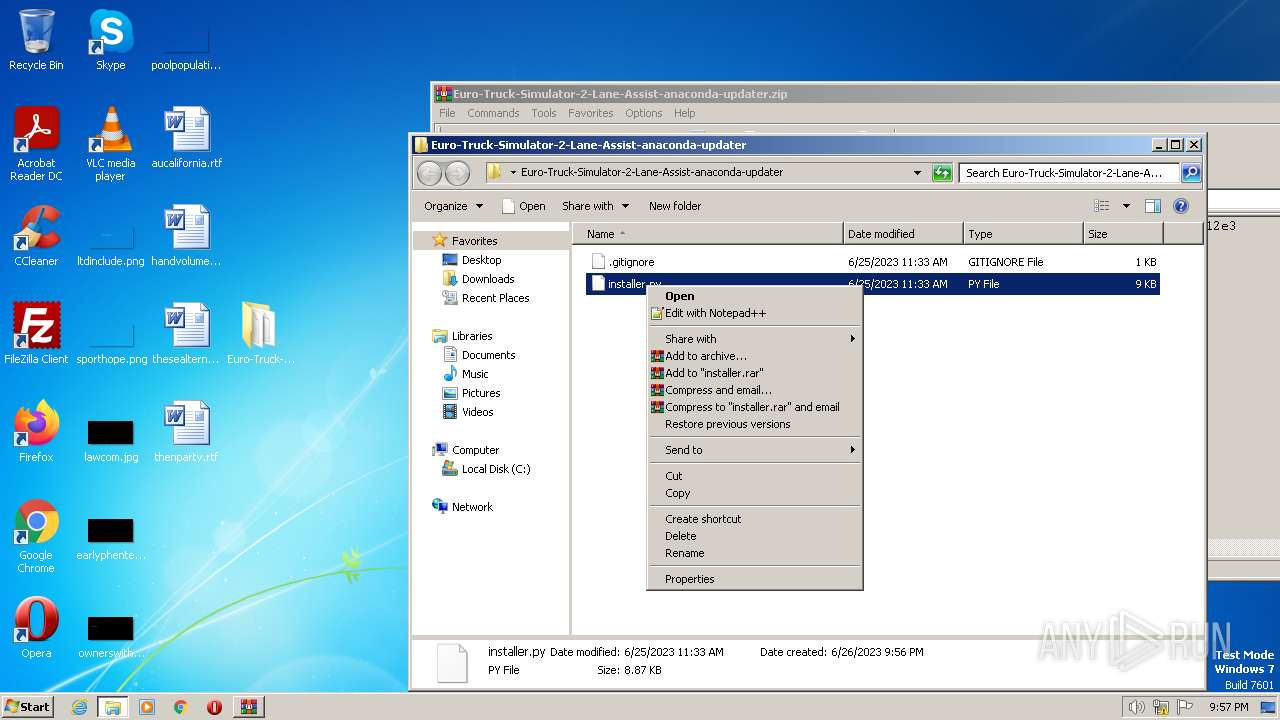Expand the Send to context submenu
Screen dimensions: 1280x720
tap(755, 450)
